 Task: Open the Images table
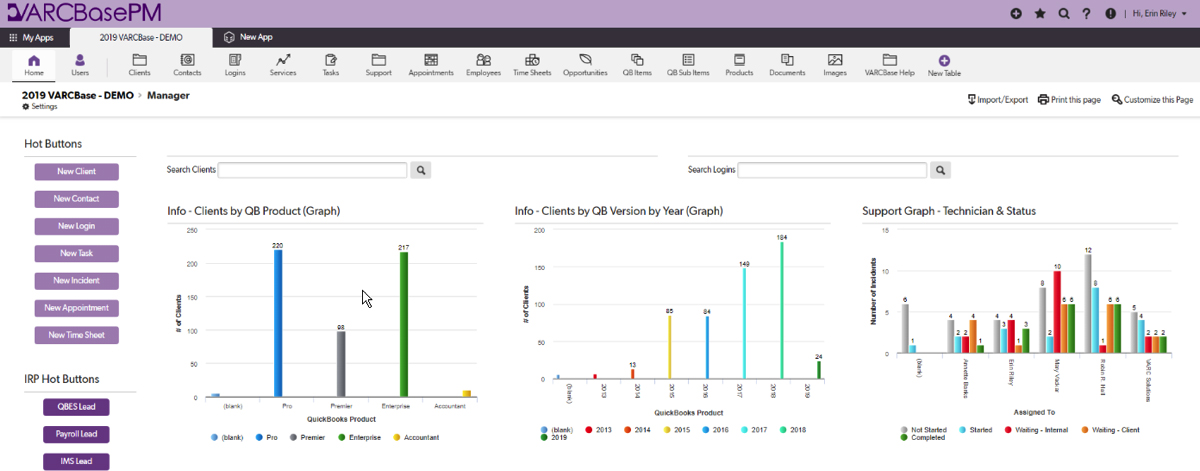point(835,65)
